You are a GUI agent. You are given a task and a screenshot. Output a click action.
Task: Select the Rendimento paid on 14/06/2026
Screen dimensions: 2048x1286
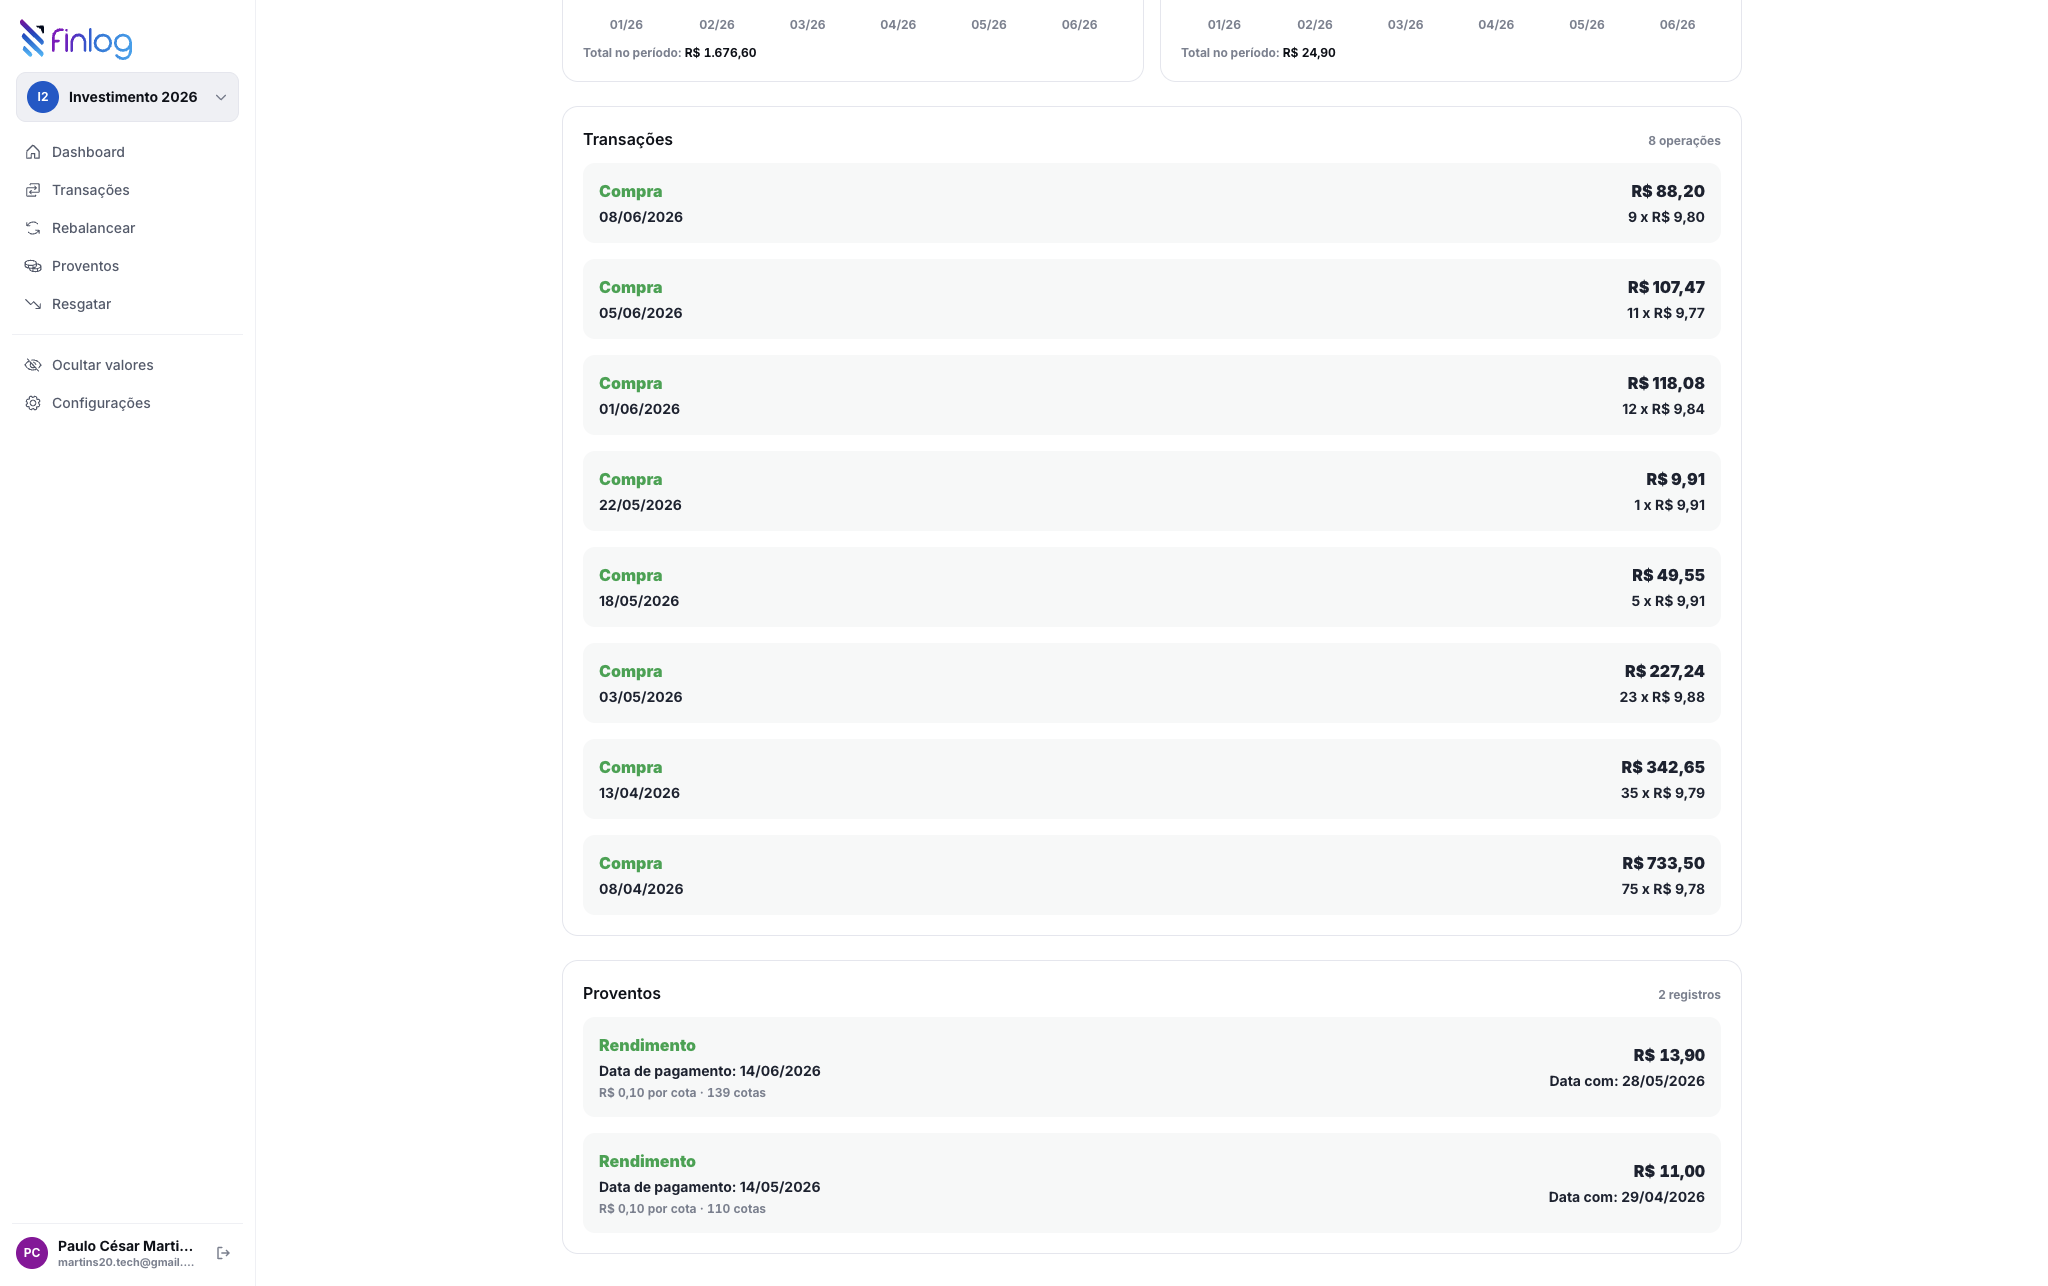pyautogui.click(x=1152, y=1067)
